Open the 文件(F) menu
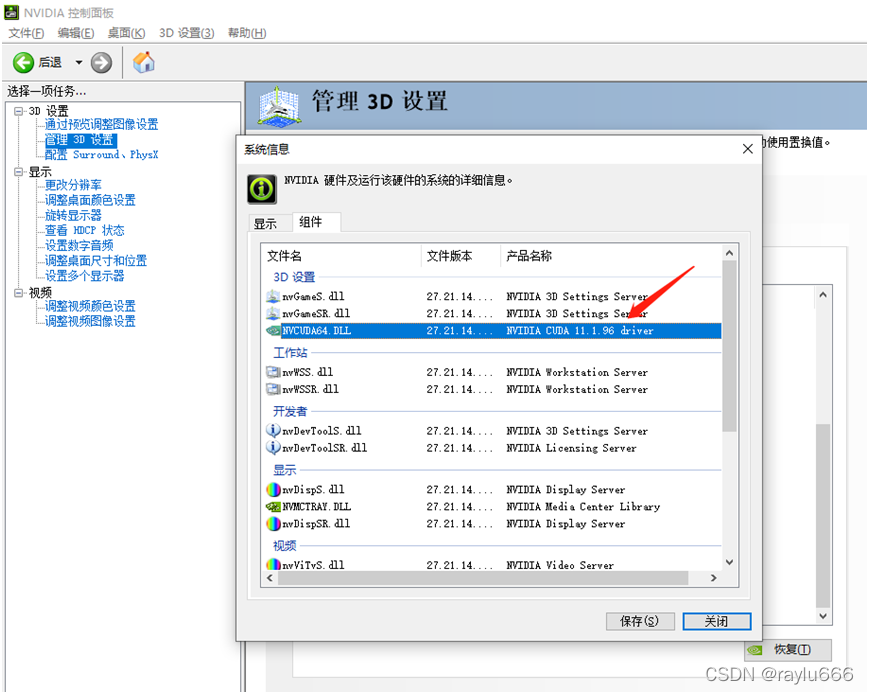This screenshot has height=694, width=869. click(x=26, y=33)
